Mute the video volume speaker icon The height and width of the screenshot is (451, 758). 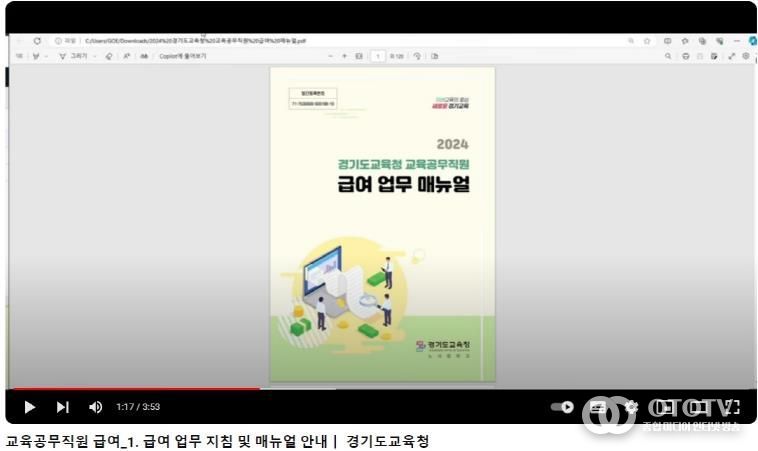(95, 407)
